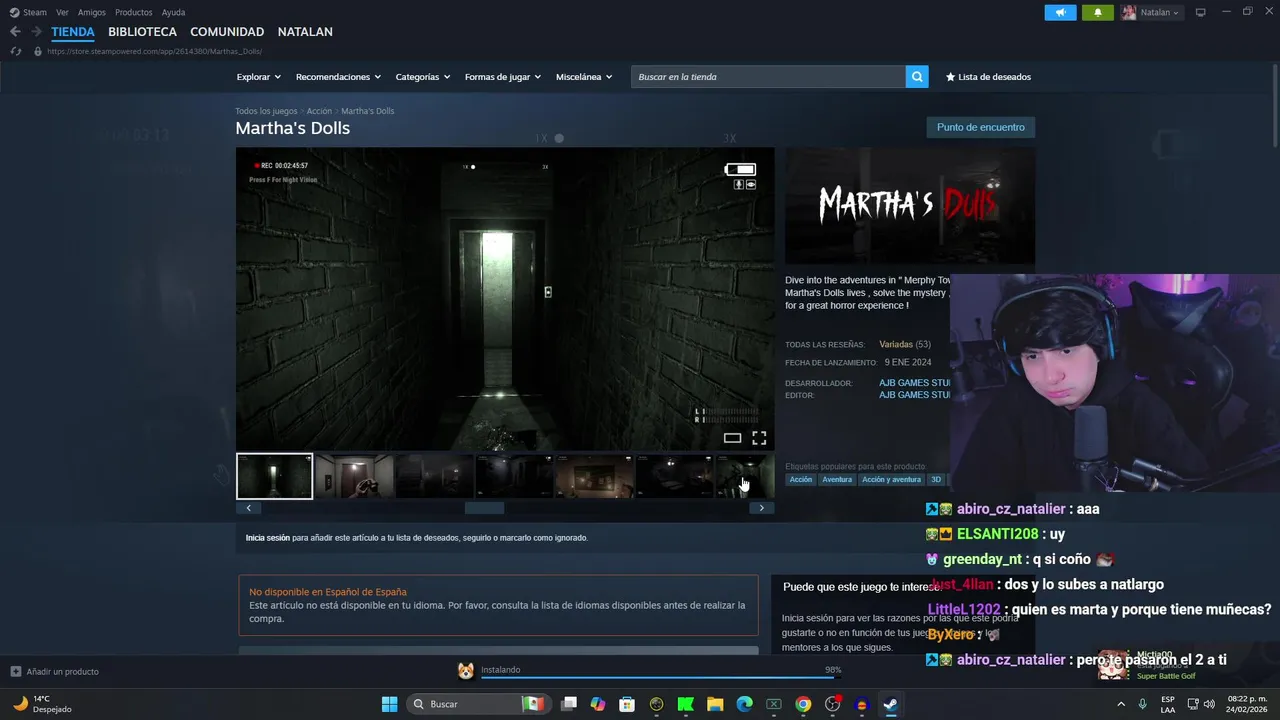The height and width of the screenshot is (720, 1280).
Task: Go back with the left arrow
Action: click(15, 32)
